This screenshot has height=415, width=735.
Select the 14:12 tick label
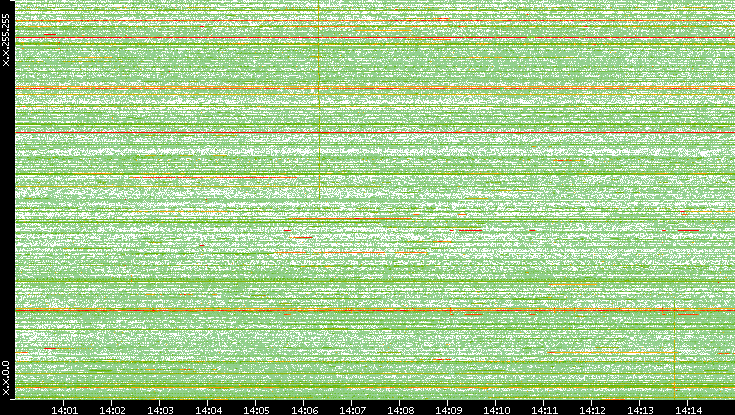click(592, 410)
